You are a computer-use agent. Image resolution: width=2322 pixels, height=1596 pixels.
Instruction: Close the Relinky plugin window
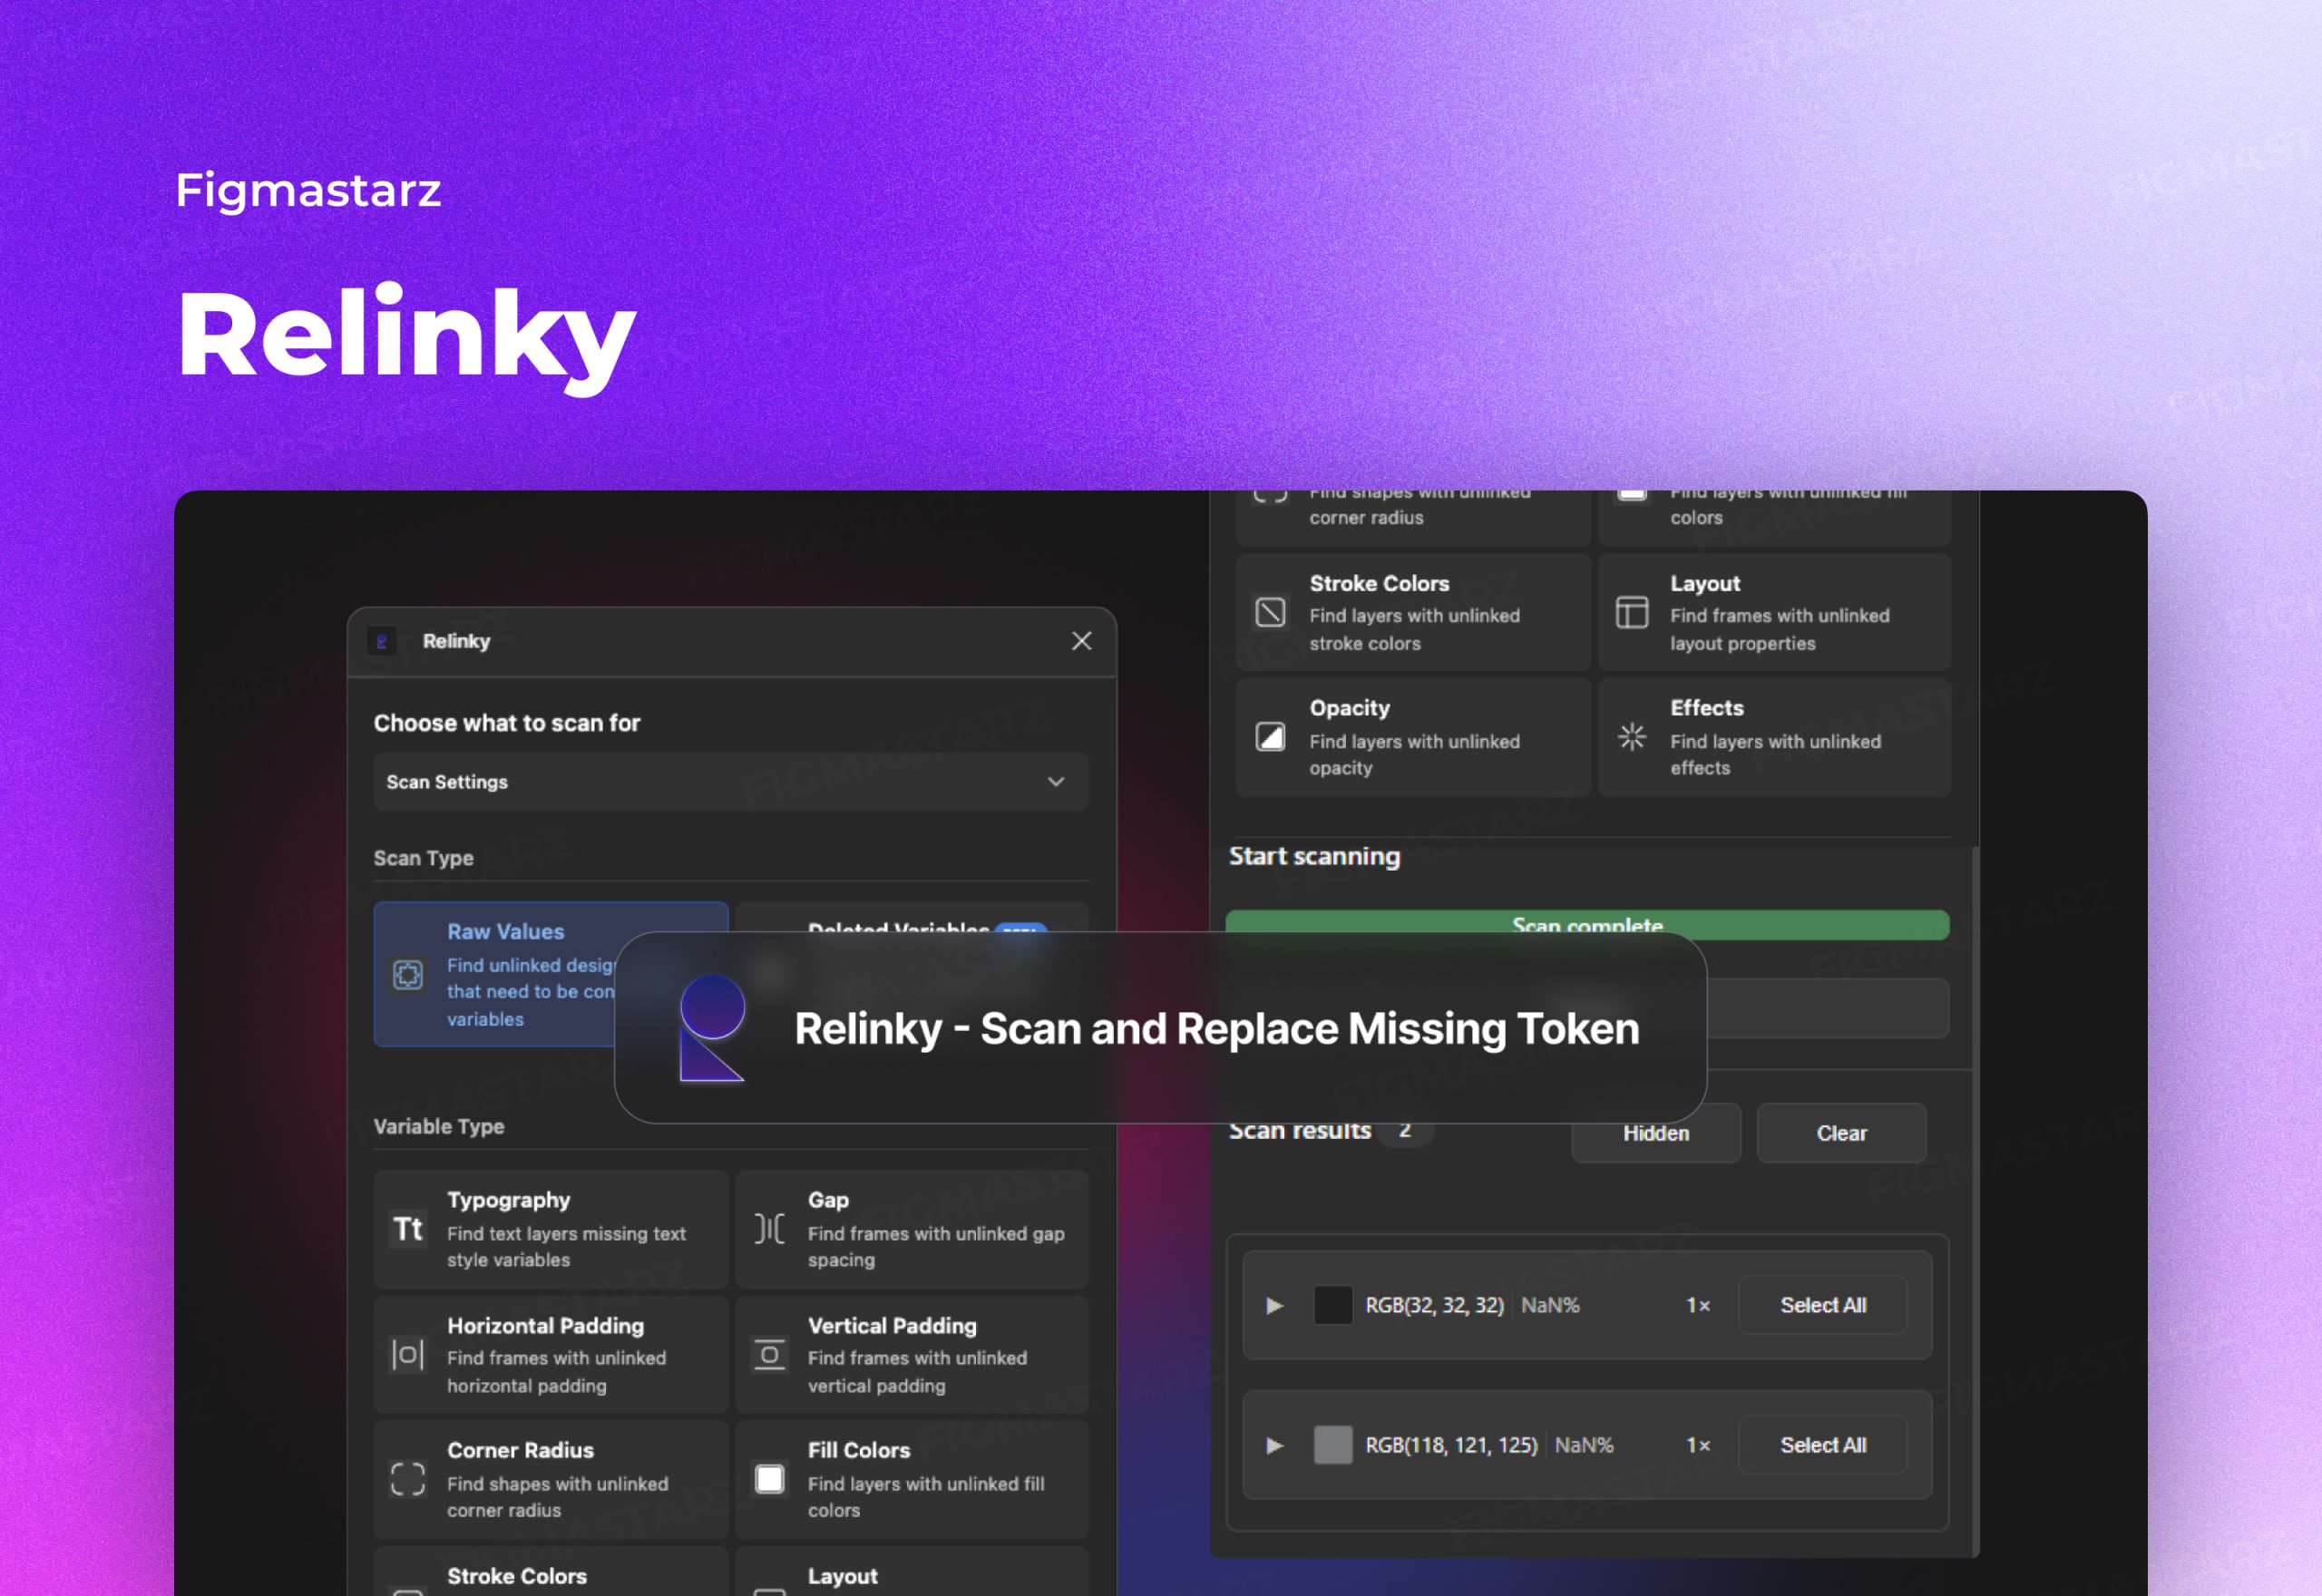(x=1081, y=641)
